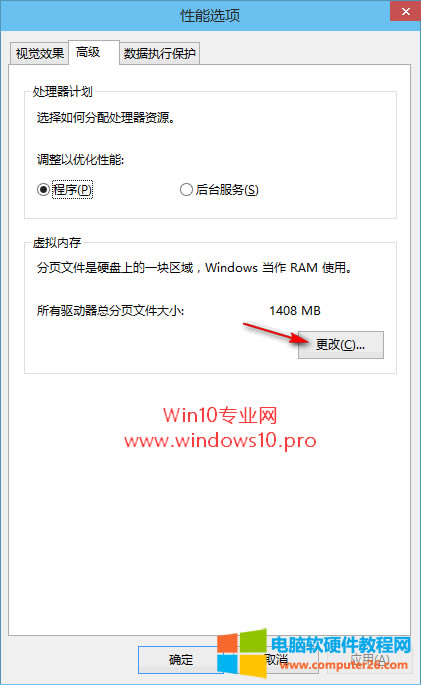Click the 处理器计划 group label

[62, 92]
